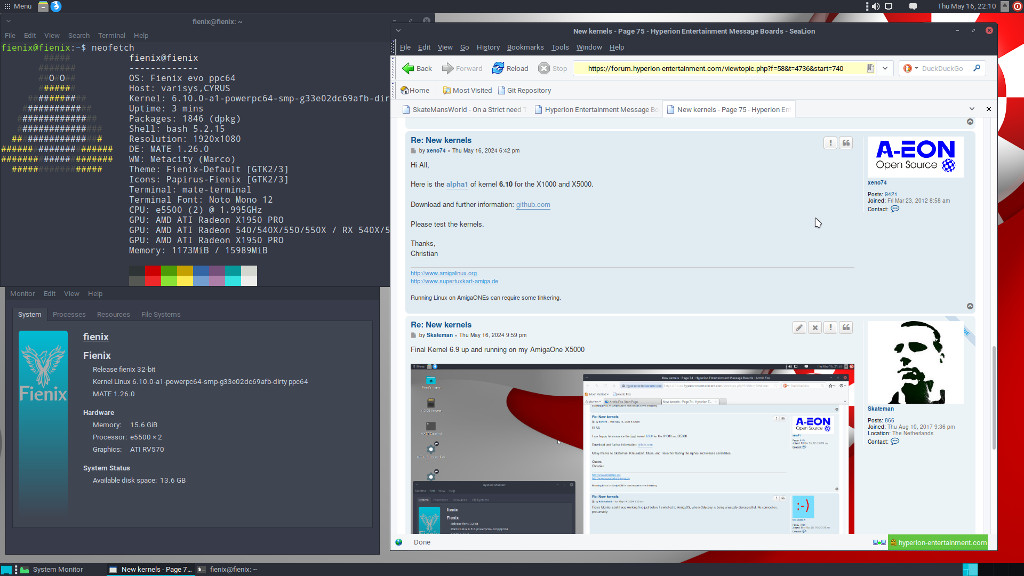Open the terminal window menu arrow in titlebar

coord(8,22)
